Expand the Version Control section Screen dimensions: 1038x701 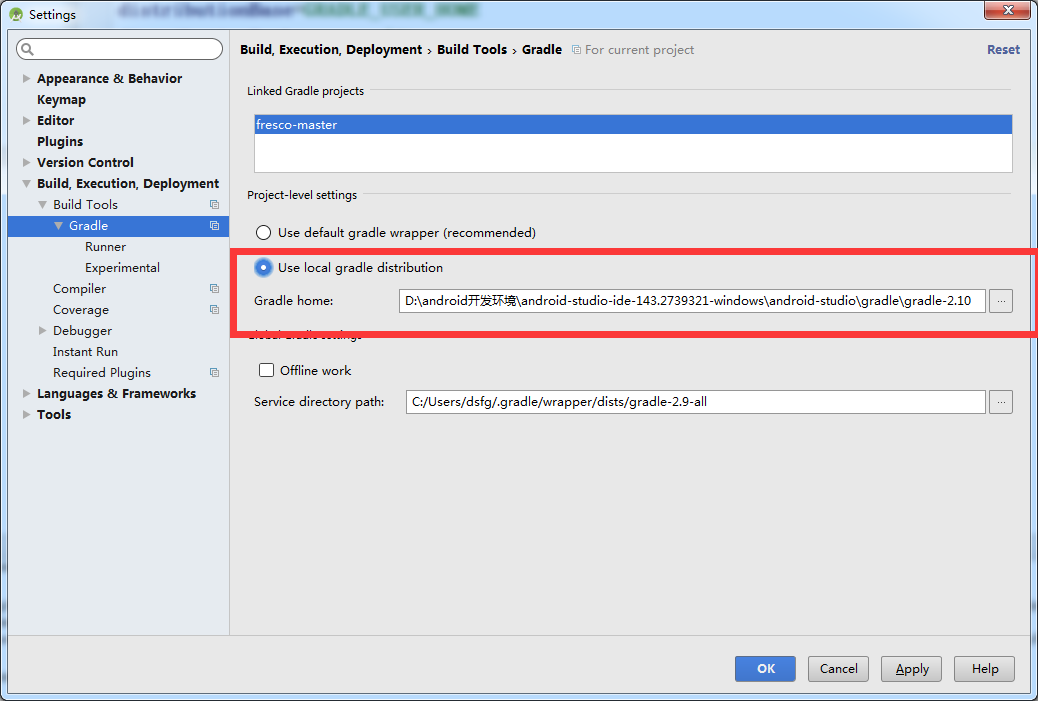[x=26, y=162]
